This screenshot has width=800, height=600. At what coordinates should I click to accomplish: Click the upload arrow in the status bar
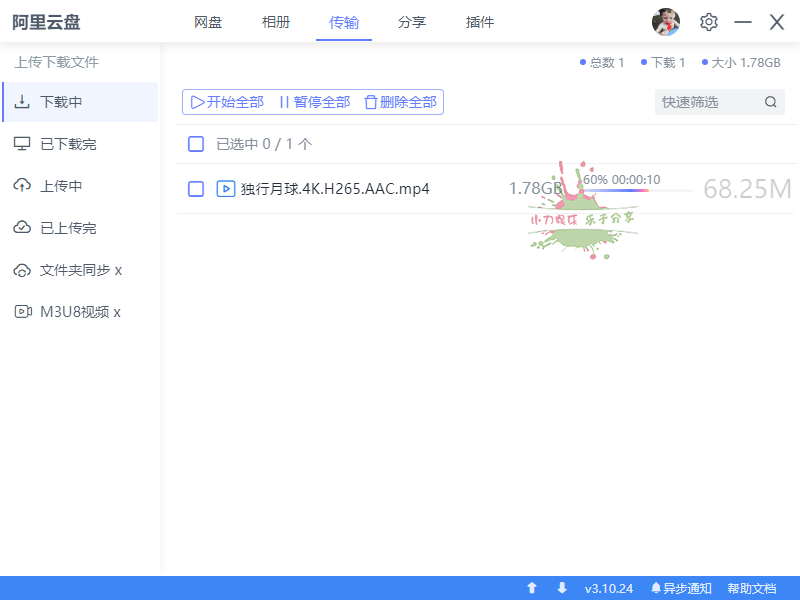point(531,588)
